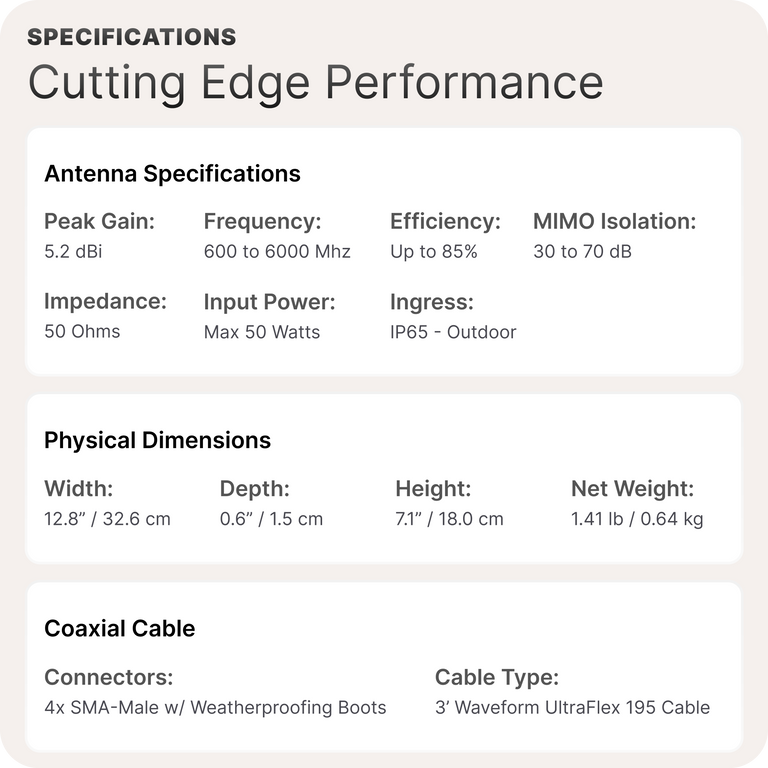
Task: Click the MIMO Isolation label
Action: [614, 221]
